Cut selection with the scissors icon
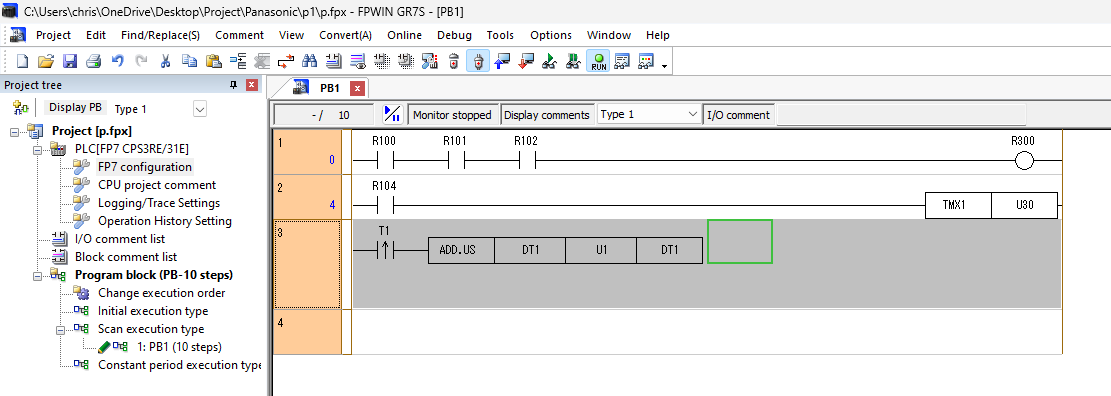 (165, 62)
